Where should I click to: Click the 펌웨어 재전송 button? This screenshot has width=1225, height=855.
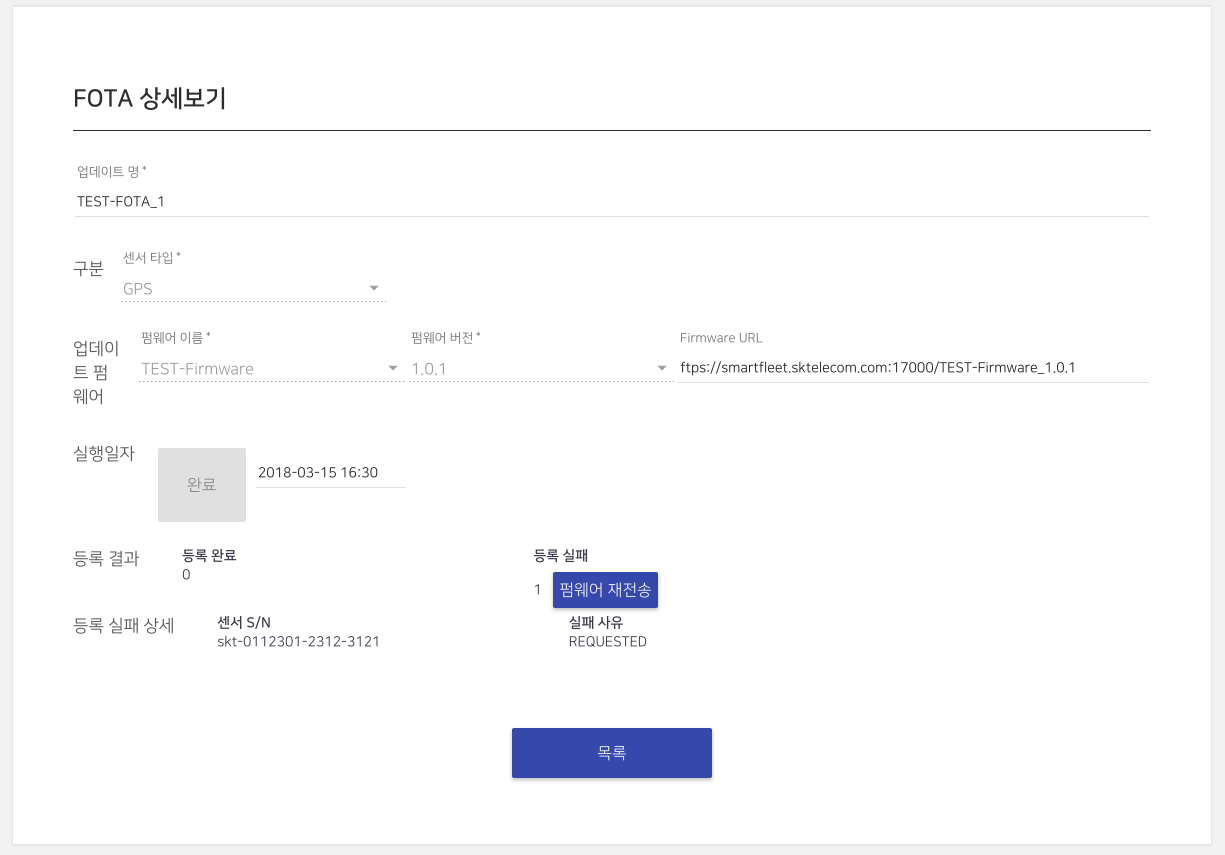(605, 590)
